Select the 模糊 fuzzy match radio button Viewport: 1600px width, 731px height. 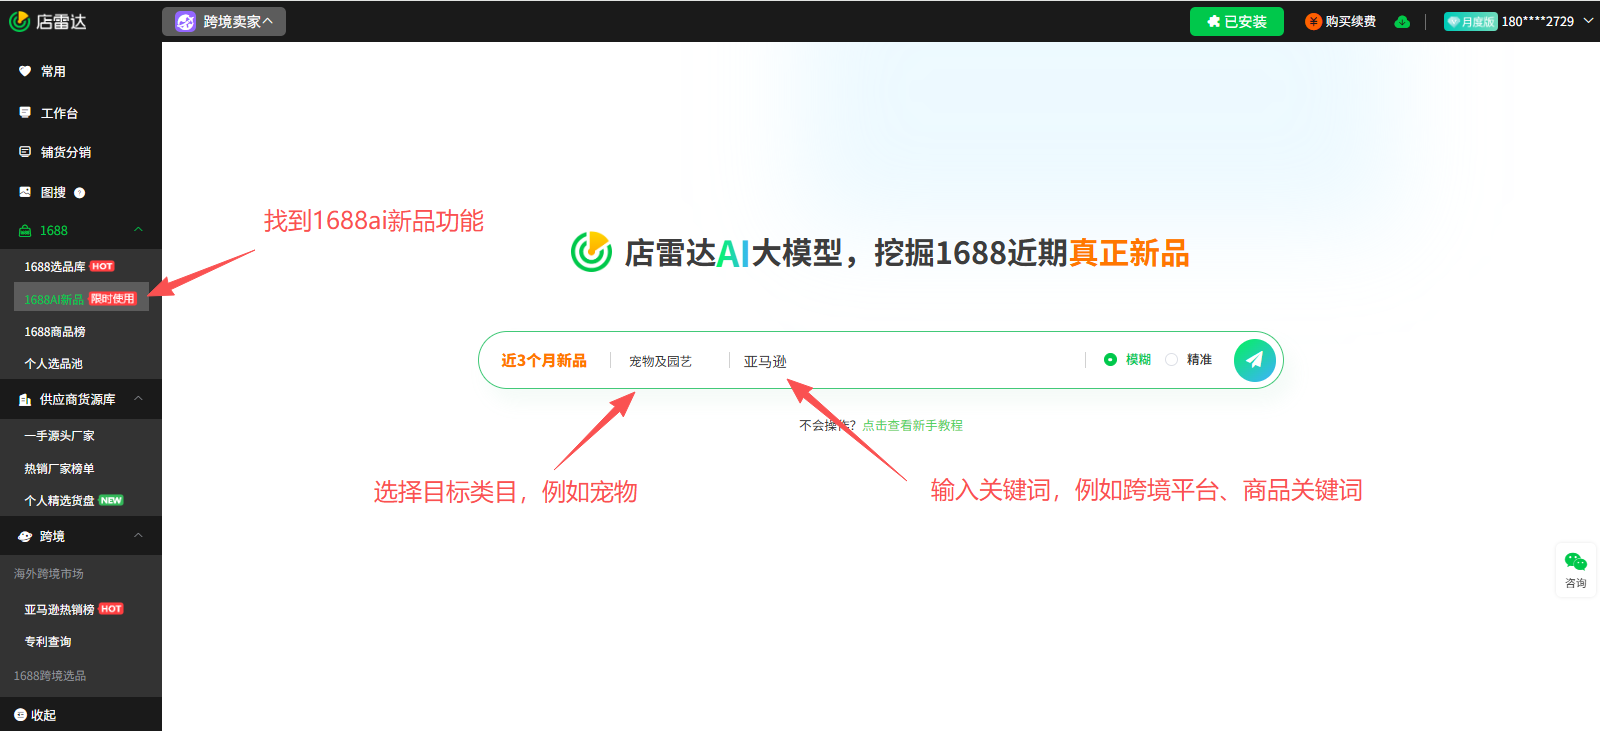click(1110, 360)
